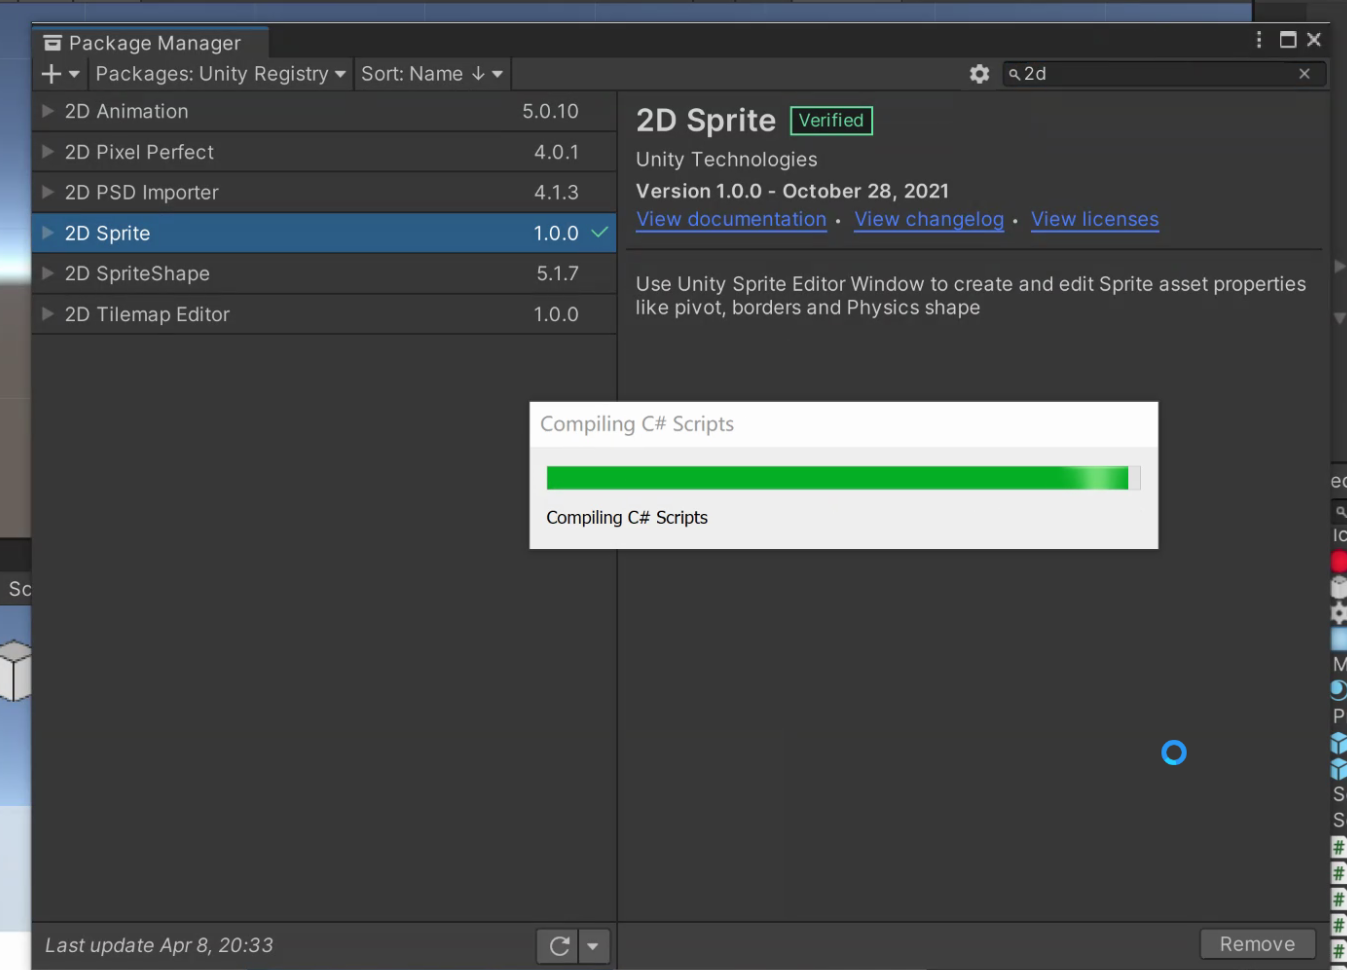Screen dimensions: 1347x970
Task: Click version 1.0.0 of 2D Tilemap Editor
Action: tap(556, 314)
